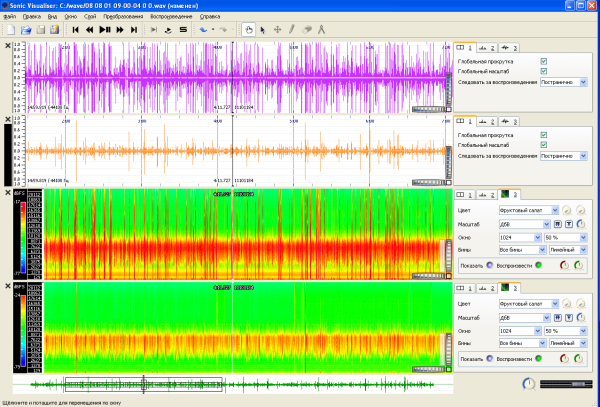This screenshot has height=407, width=600.
Task: Switch to tab 2 in lower spectrogram properties
Action: 487,288
